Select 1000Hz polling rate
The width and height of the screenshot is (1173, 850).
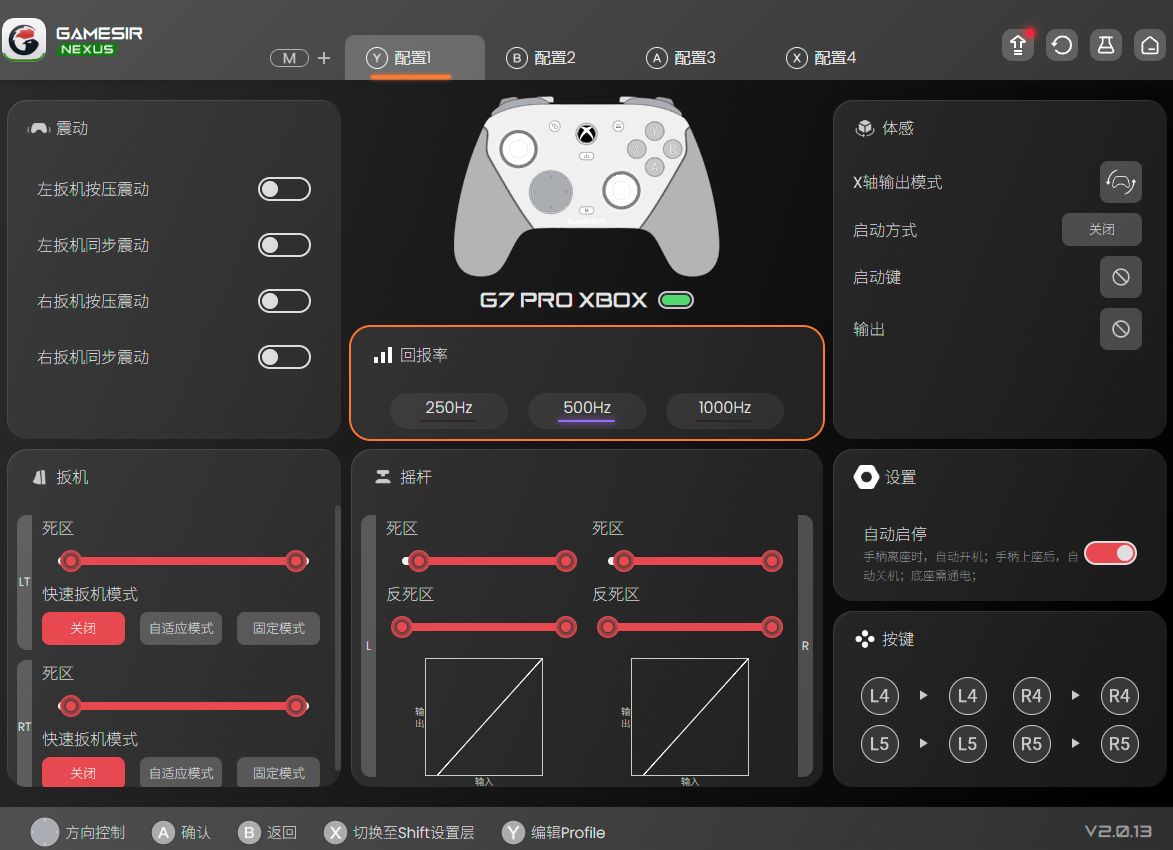pyautogui.click(x=725, y=409)
